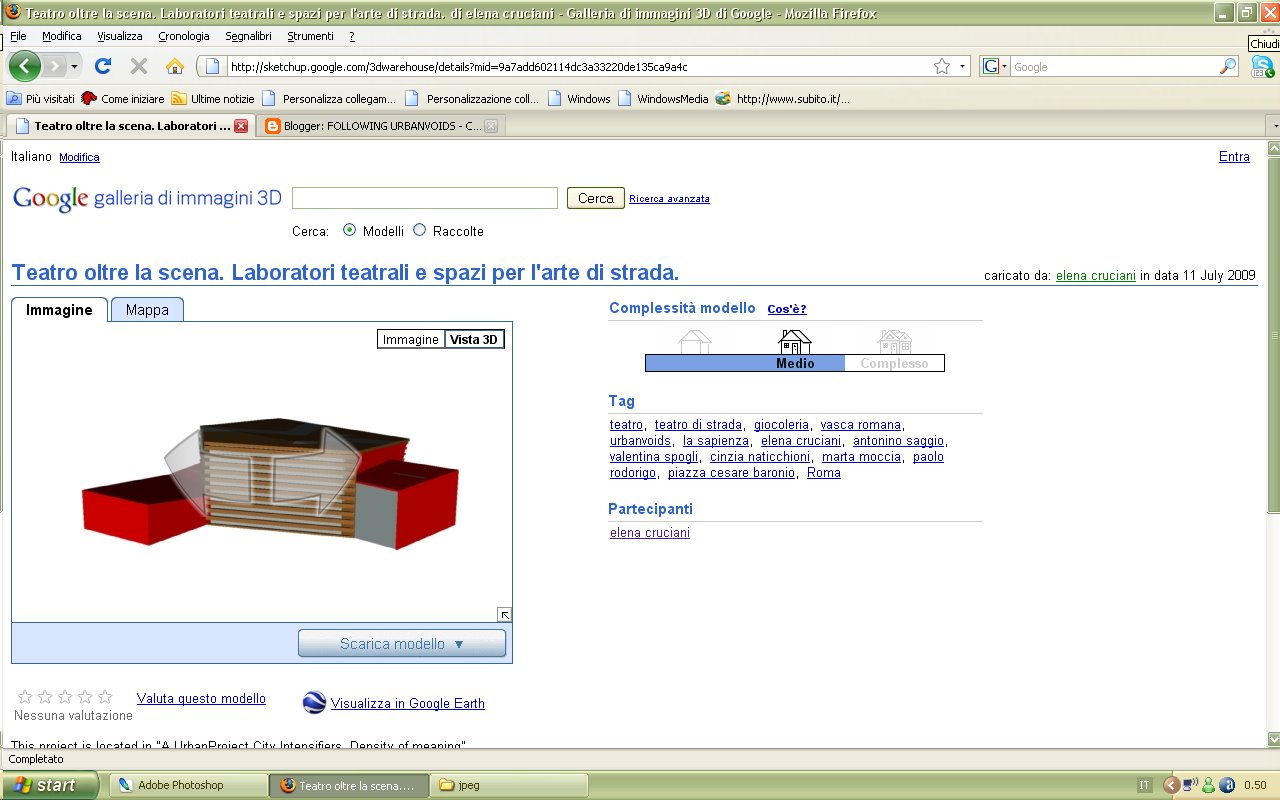The width and height of the screenshot is (1280, 800).
Task: Click in the 3D gallery search field
Action: pos(425,198)
